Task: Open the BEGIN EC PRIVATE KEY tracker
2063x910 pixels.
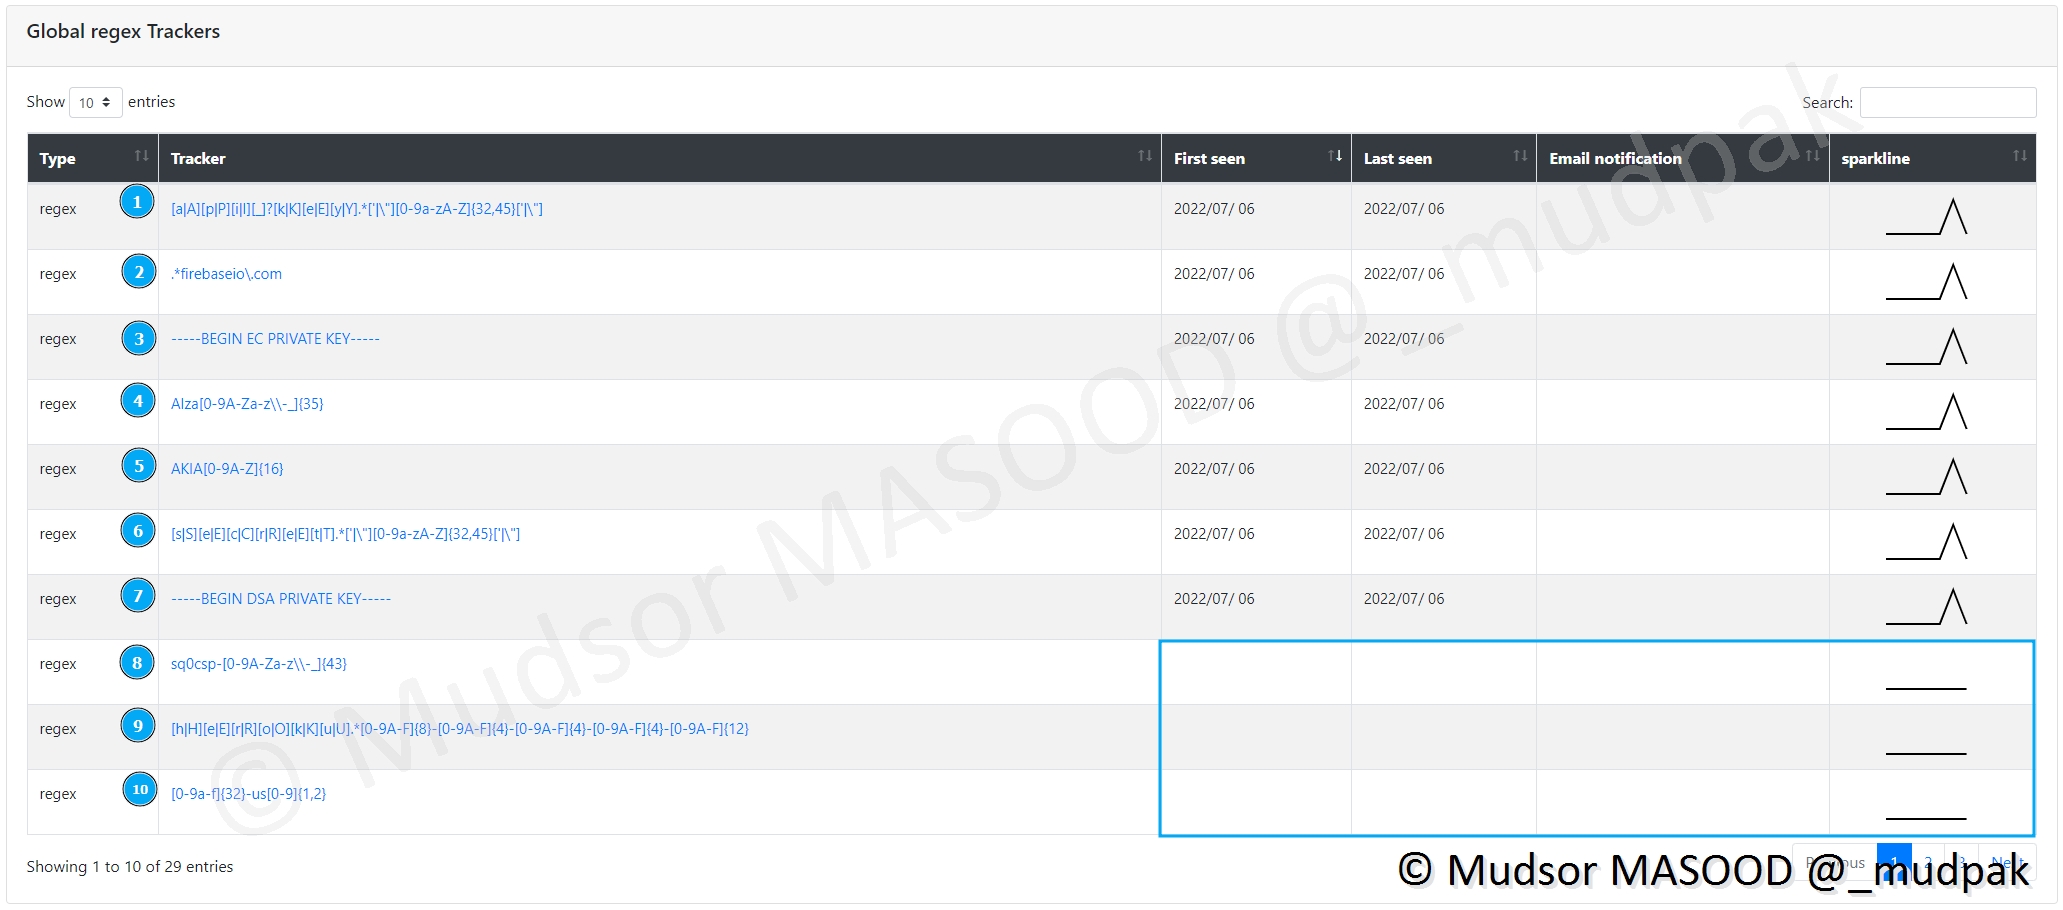Action: pyautogui.click(x=275, y=339)
